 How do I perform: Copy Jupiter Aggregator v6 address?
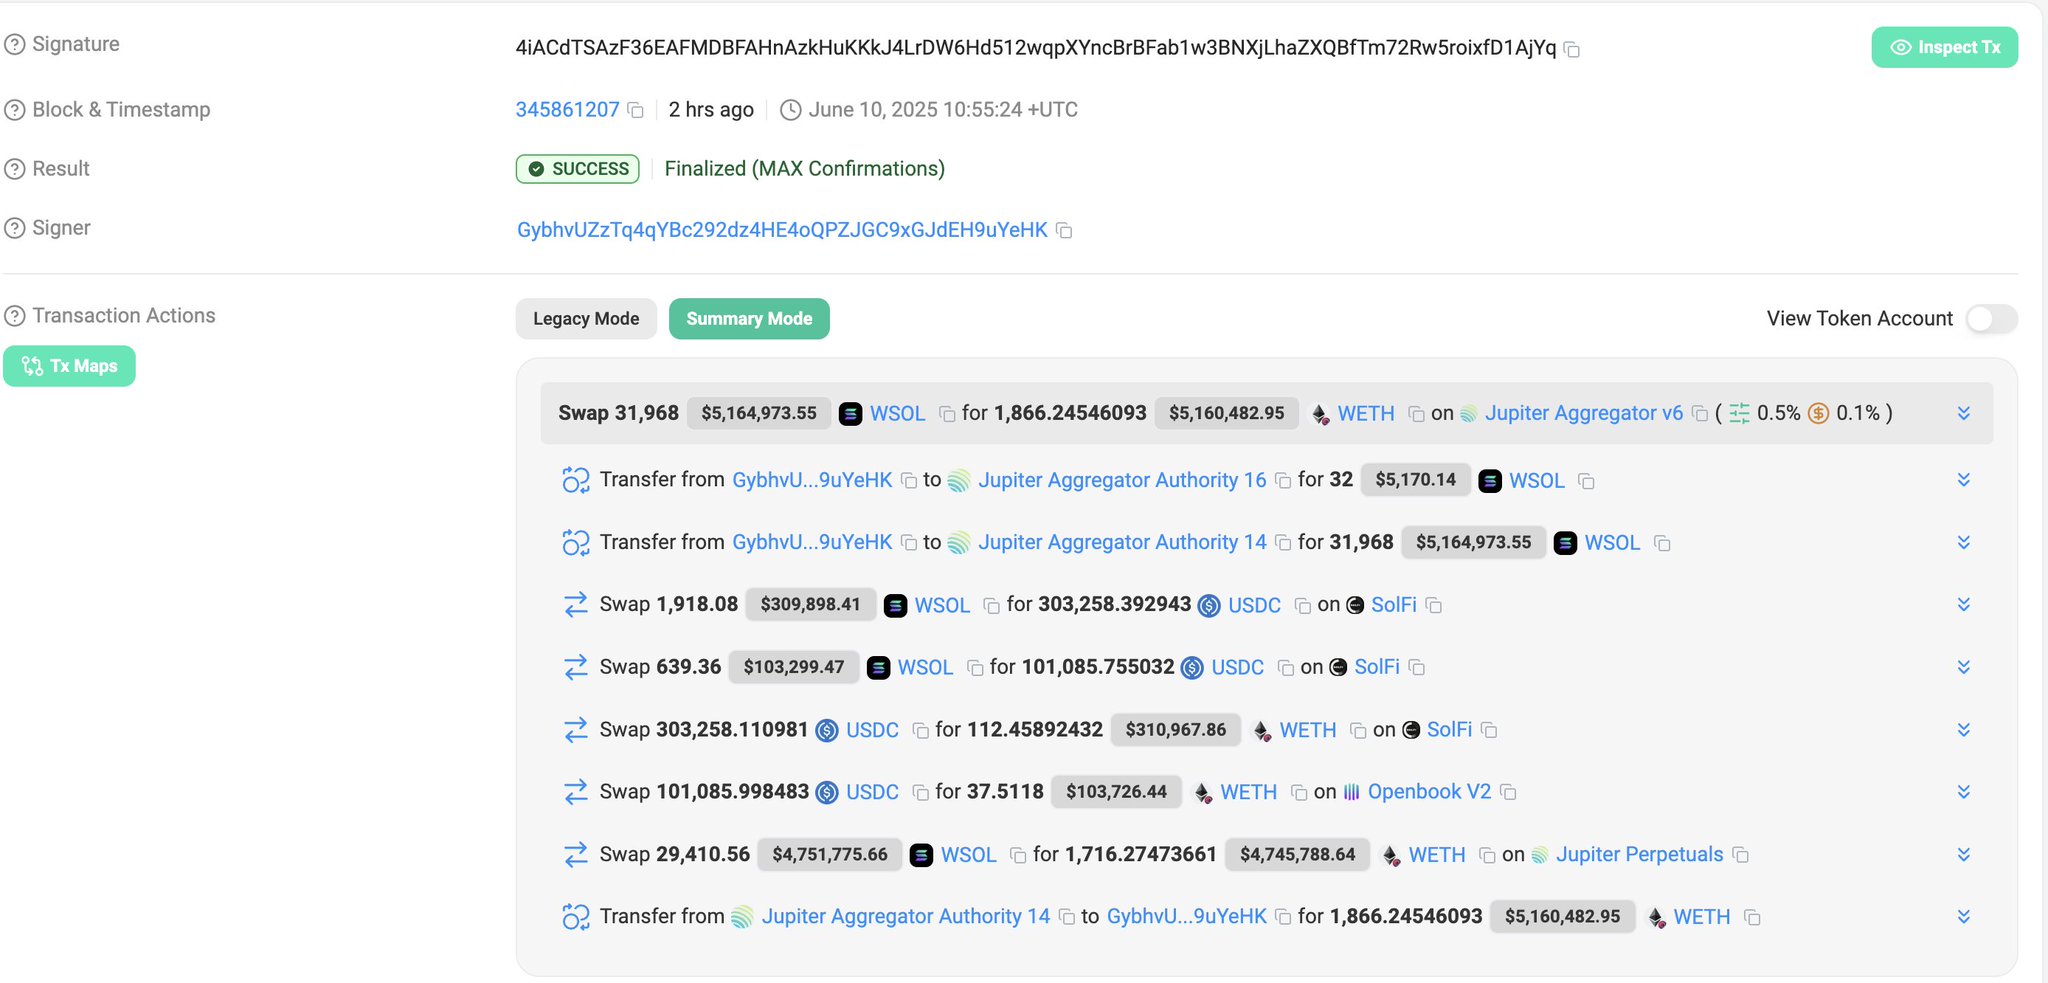click(x=1699, y=414)
